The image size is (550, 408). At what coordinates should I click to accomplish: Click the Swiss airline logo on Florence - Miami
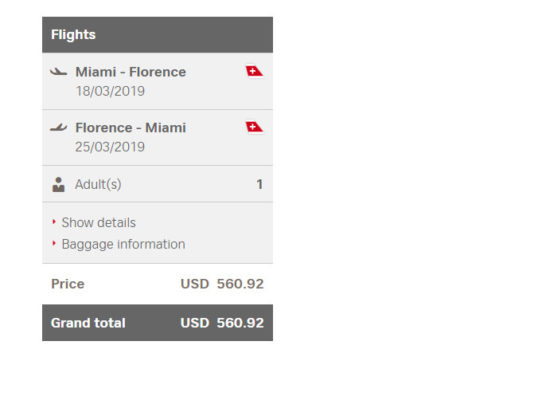254,127
